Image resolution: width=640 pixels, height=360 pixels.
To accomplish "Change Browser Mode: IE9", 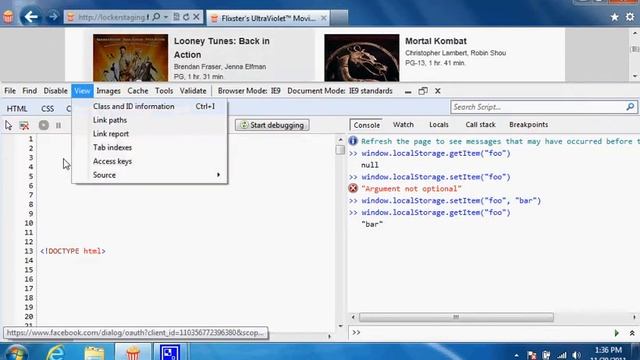I will (x=249, y=91).
